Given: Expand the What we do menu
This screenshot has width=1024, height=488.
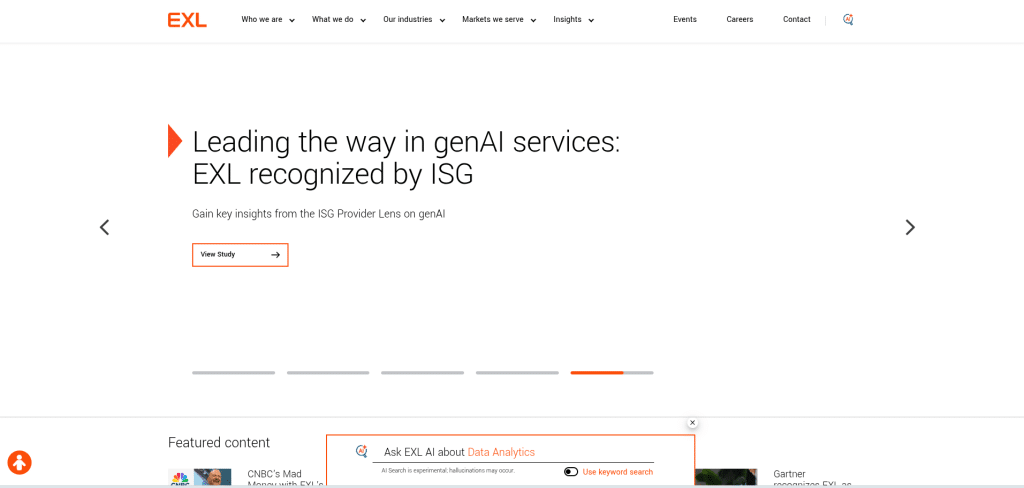Looking at the screenshot, I should (x=339, y=20).
